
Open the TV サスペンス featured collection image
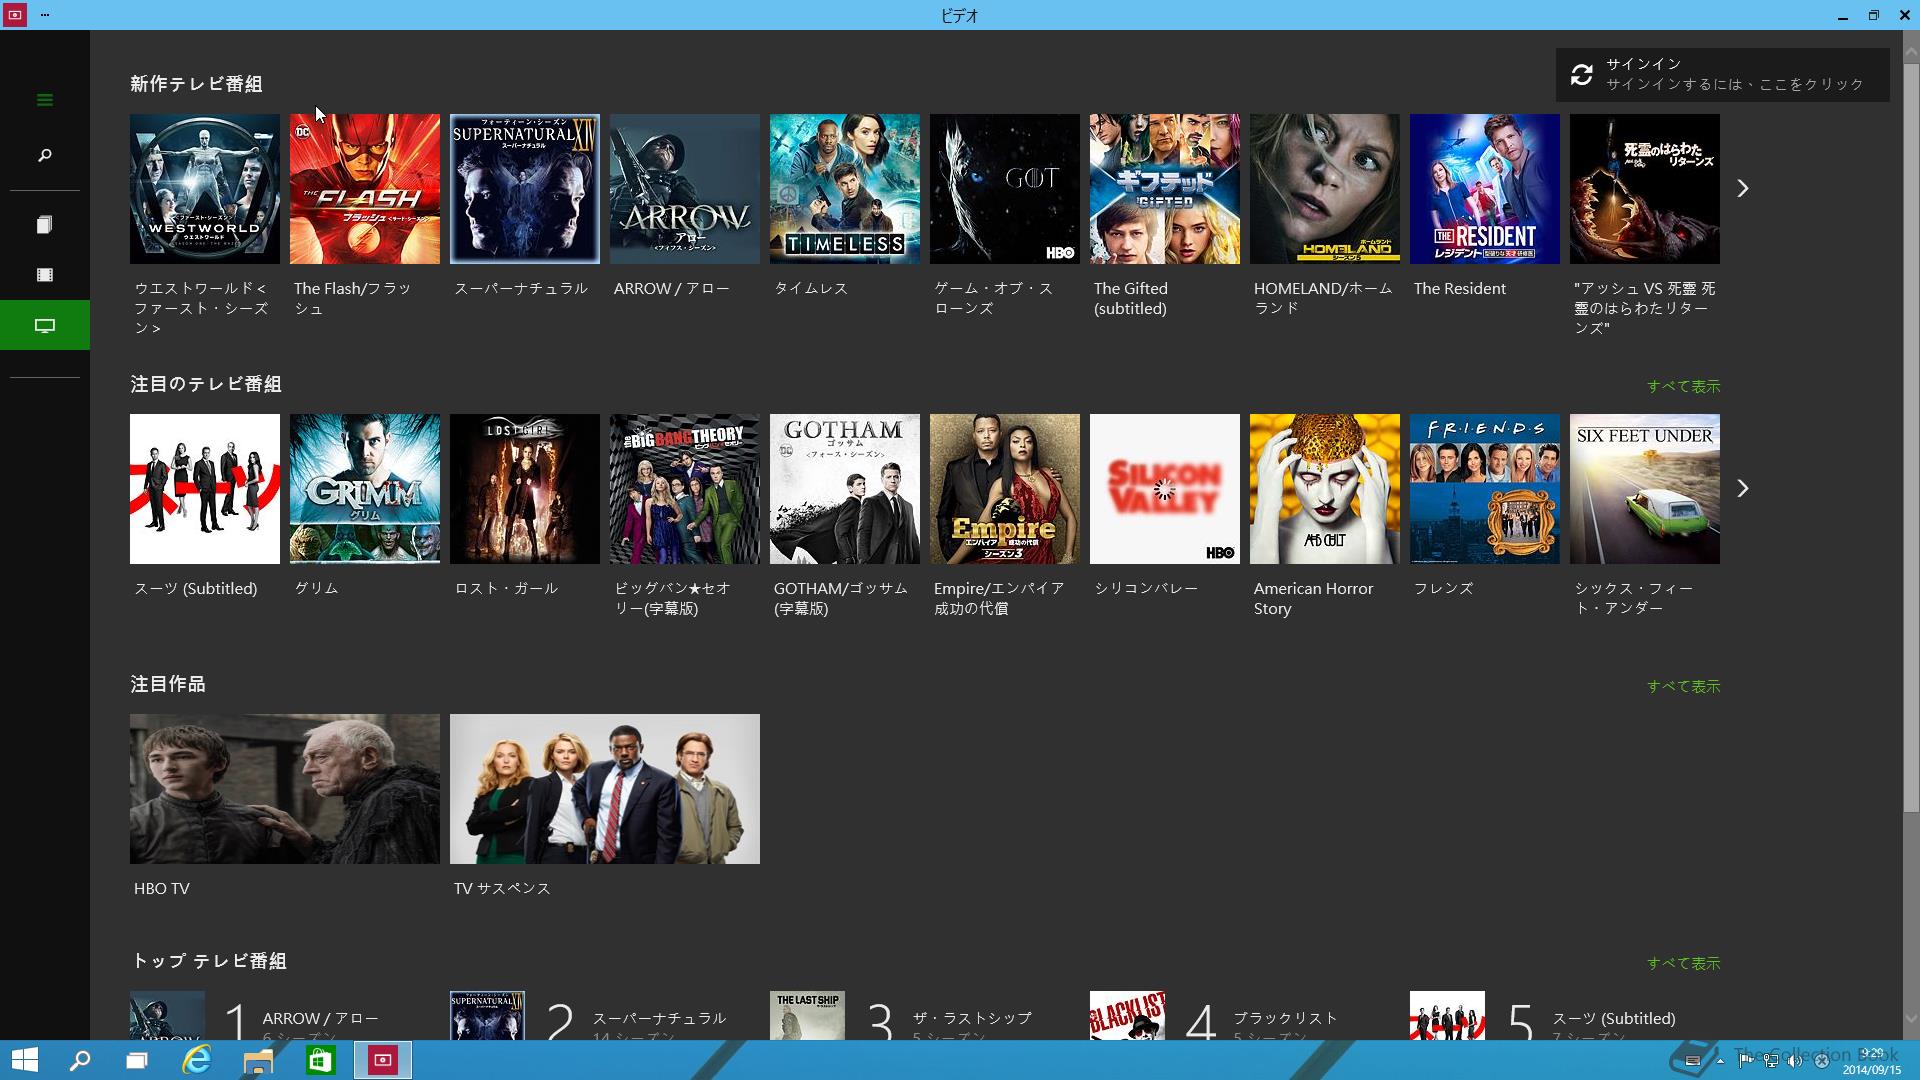(605, 789)
